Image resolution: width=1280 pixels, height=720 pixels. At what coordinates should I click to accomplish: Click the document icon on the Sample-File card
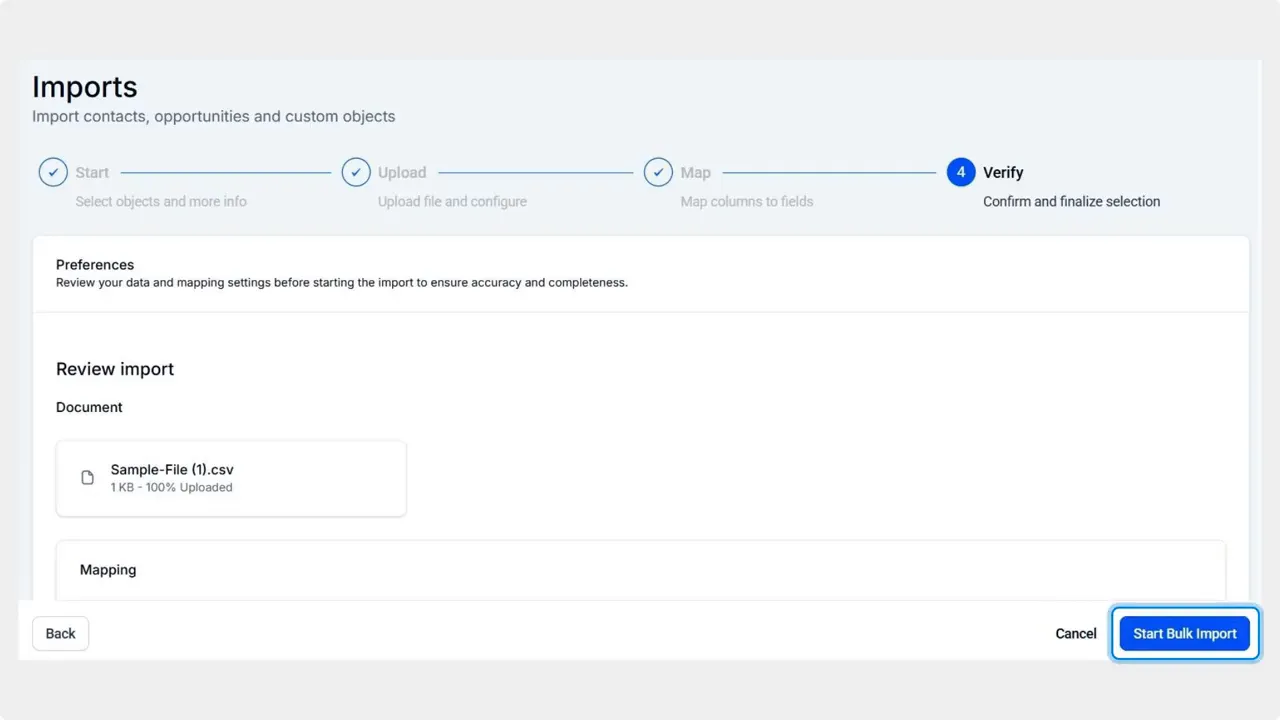click(x=87, y=477)
